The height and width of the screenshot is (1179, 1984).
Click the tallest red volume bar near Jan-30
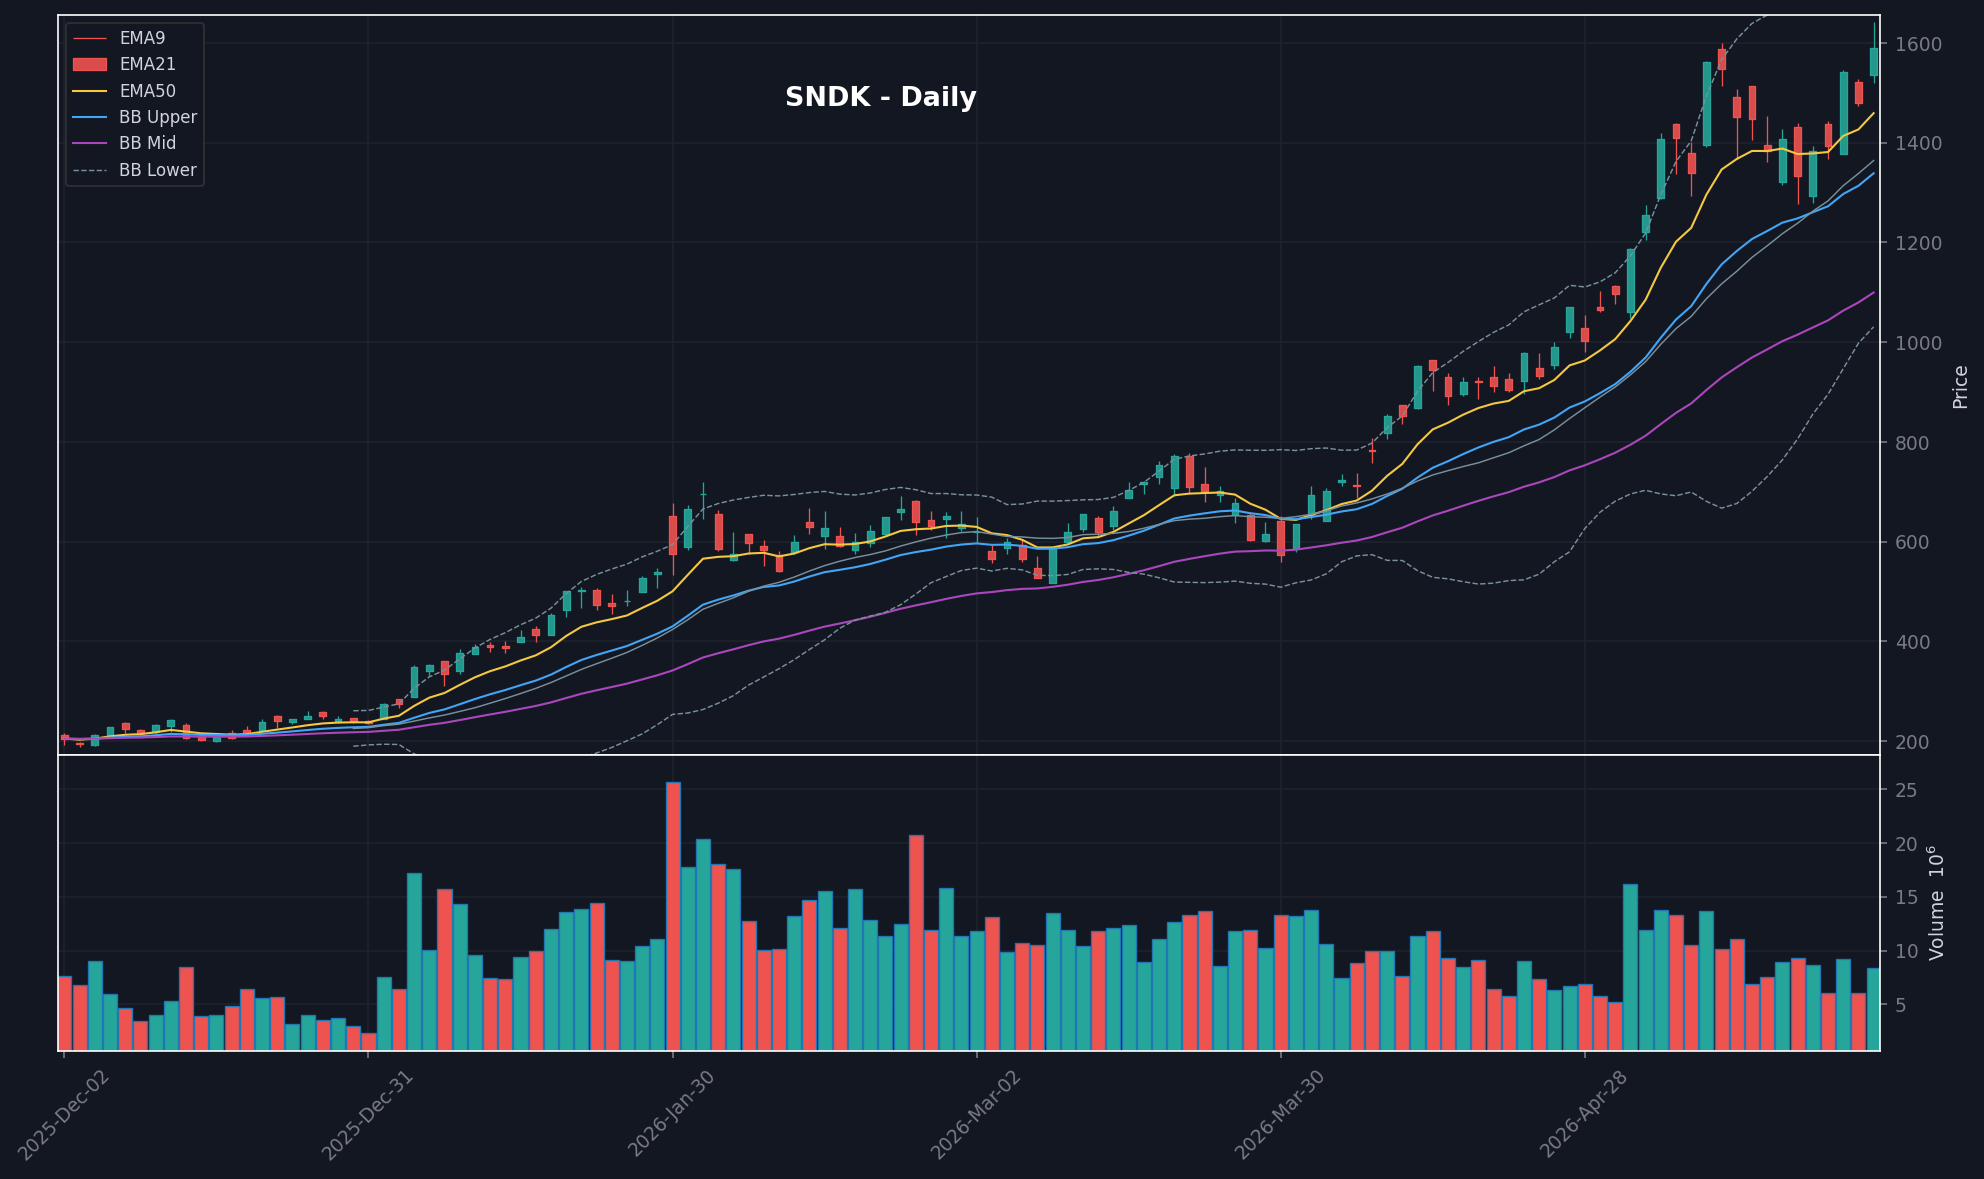[673, 916]
